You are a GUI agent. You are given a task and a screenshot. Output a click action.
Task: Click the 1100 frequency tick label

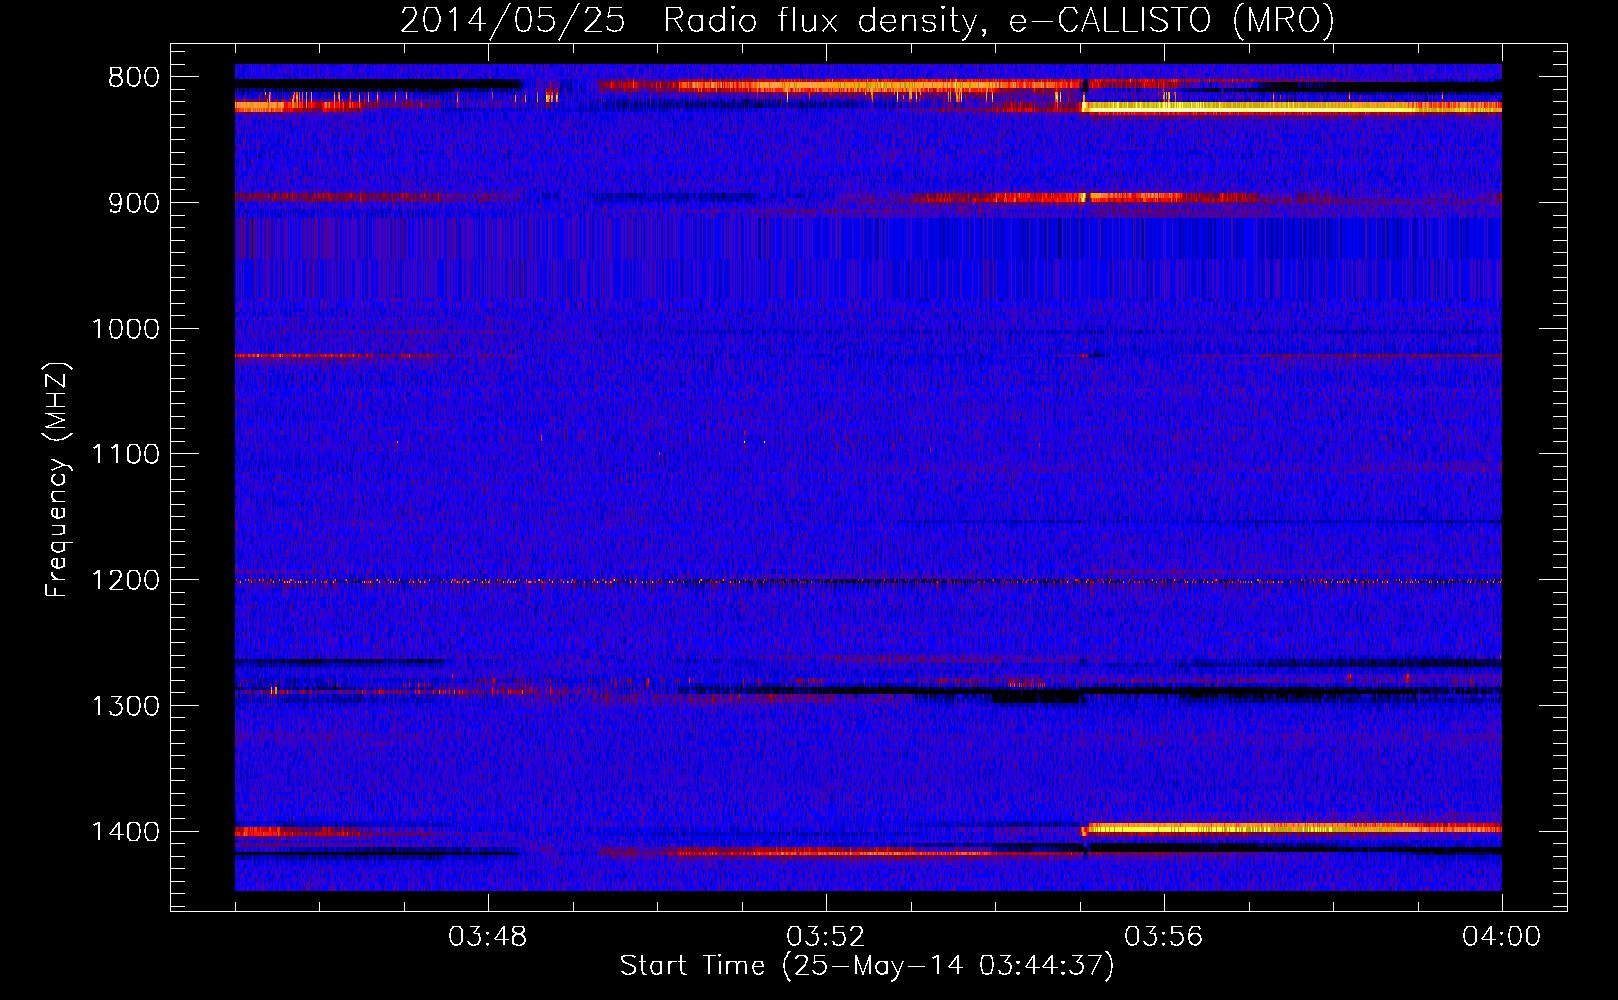(x=125, y=455)
